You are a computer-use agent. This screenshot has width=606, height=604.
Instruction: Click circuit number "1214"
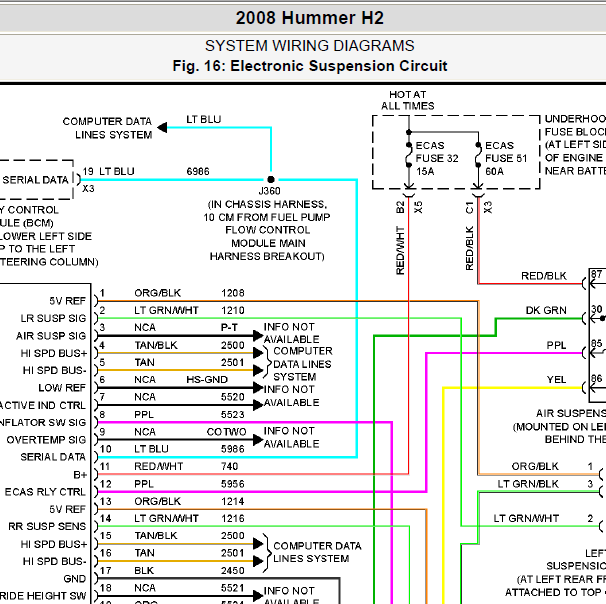233,501
